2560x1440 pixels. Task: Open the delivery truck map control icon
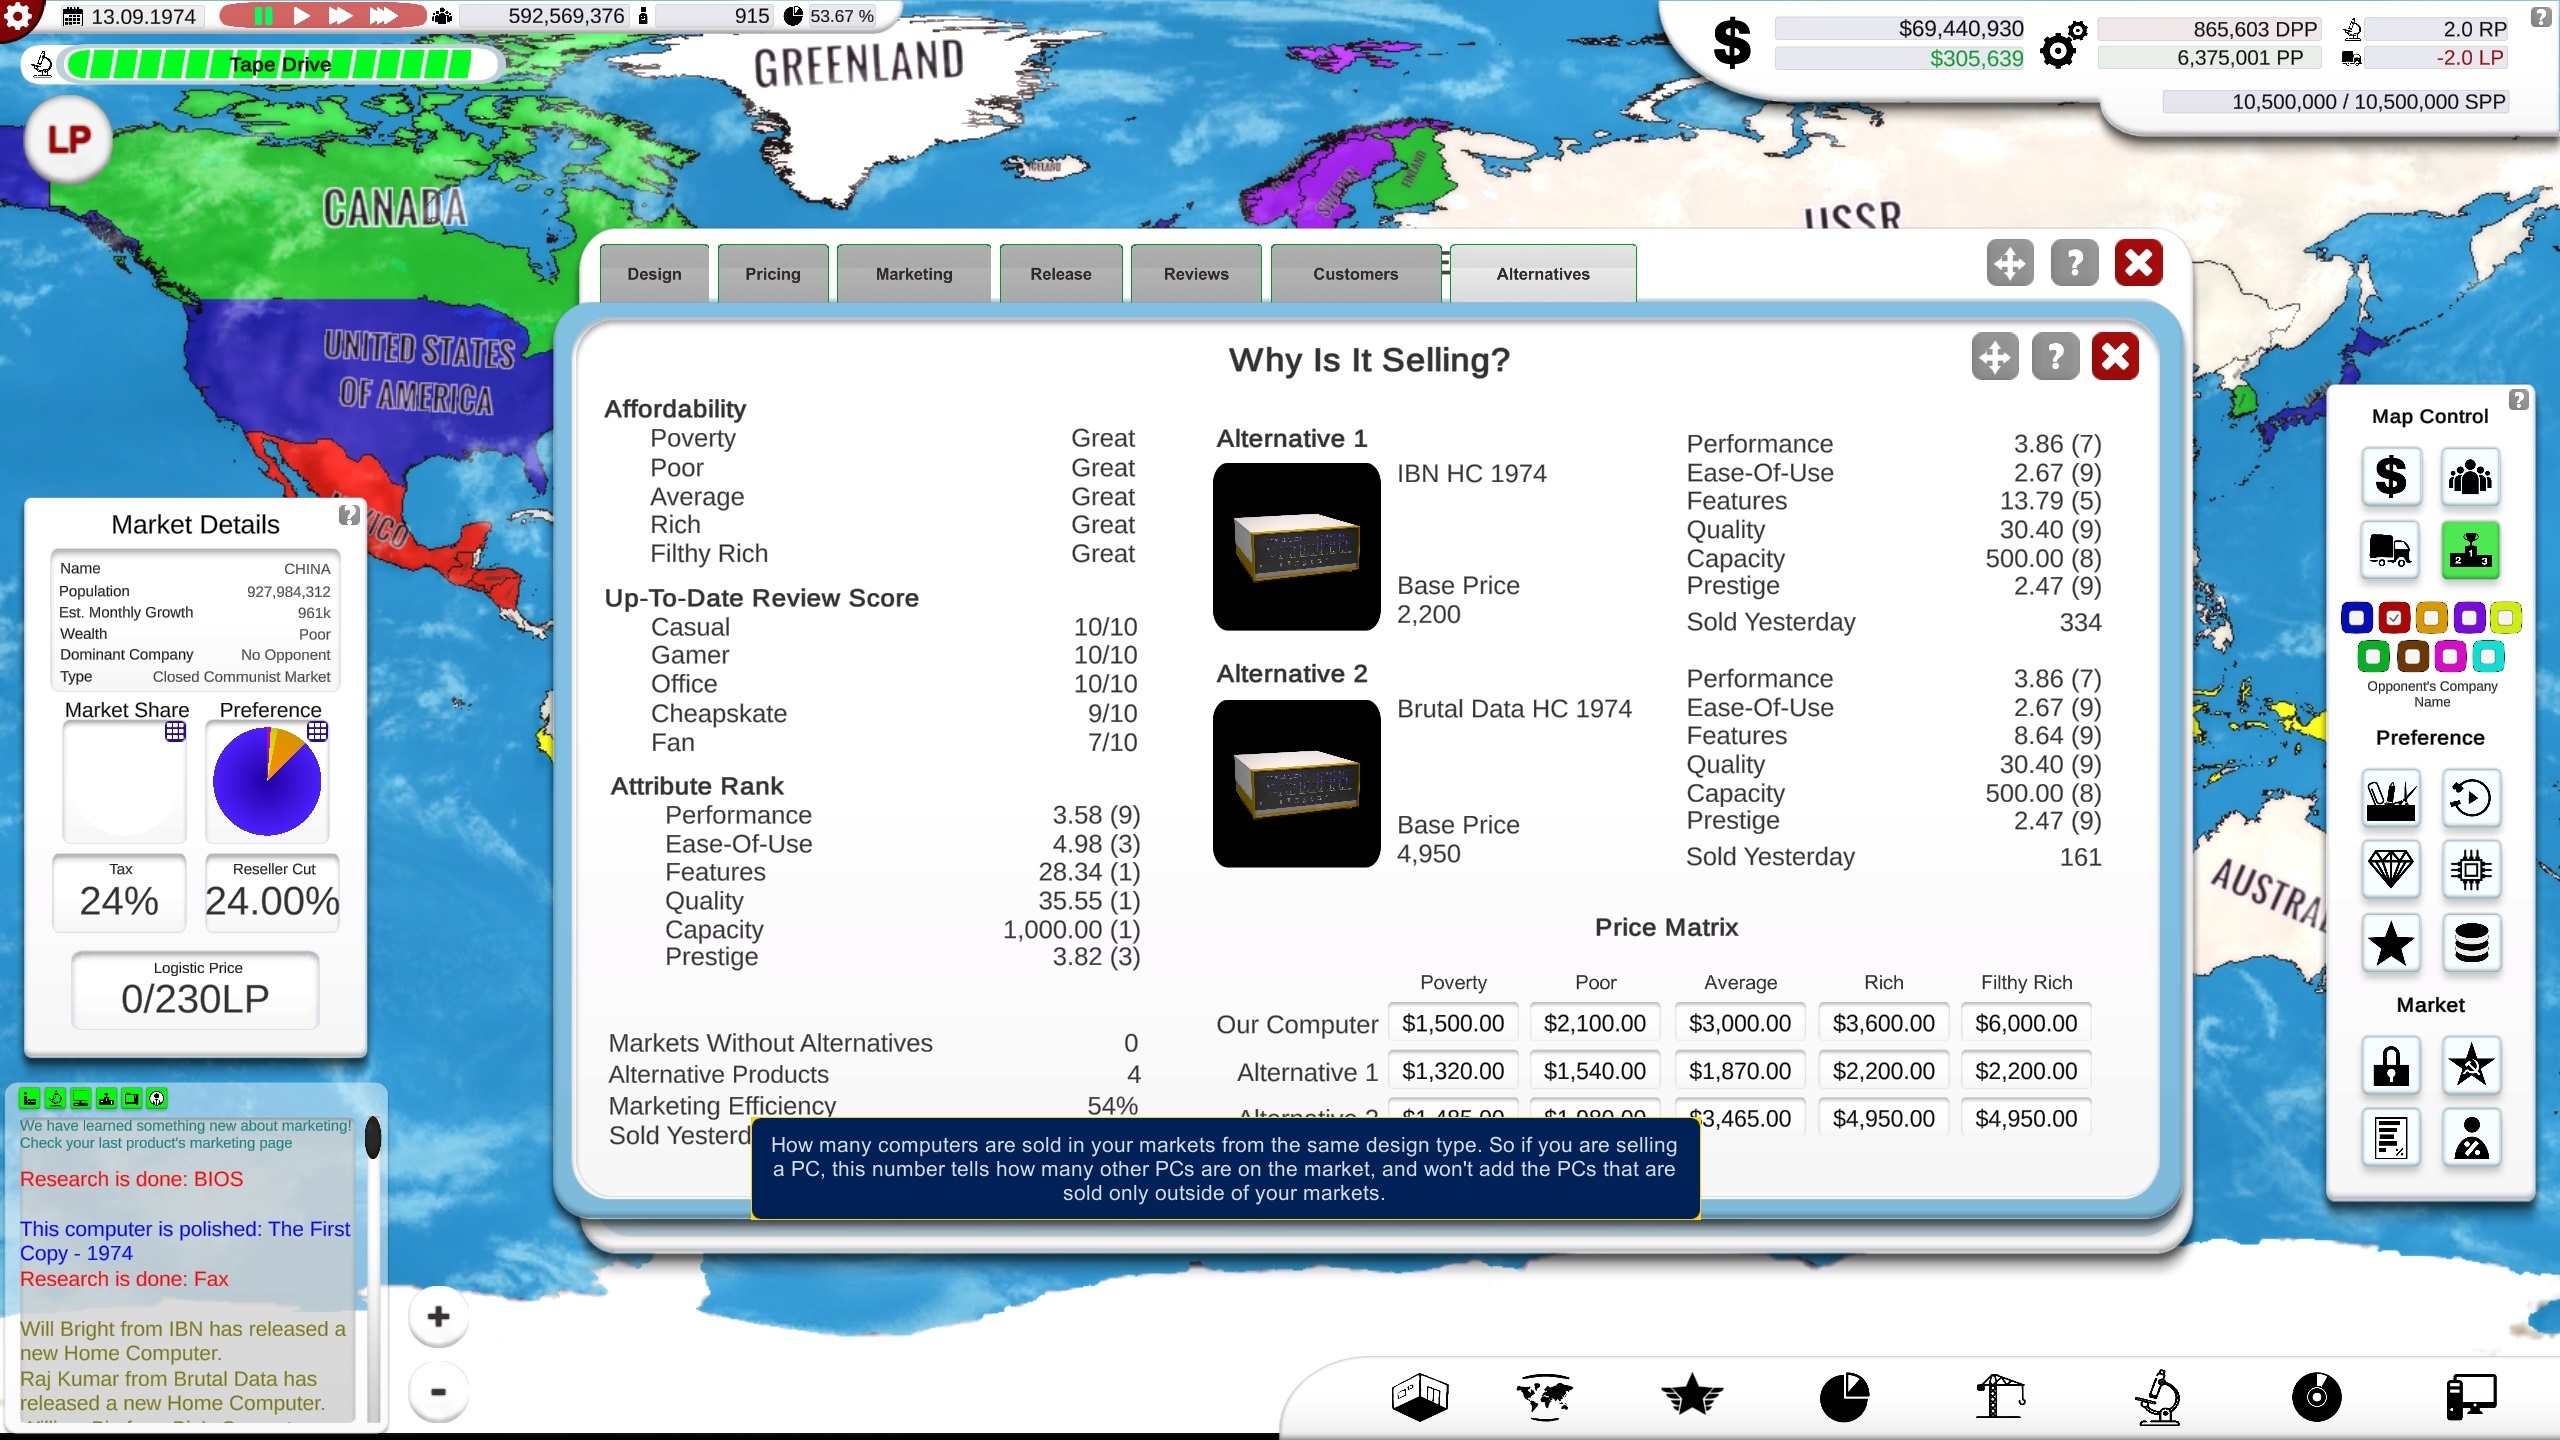(x=2390, y=549)
